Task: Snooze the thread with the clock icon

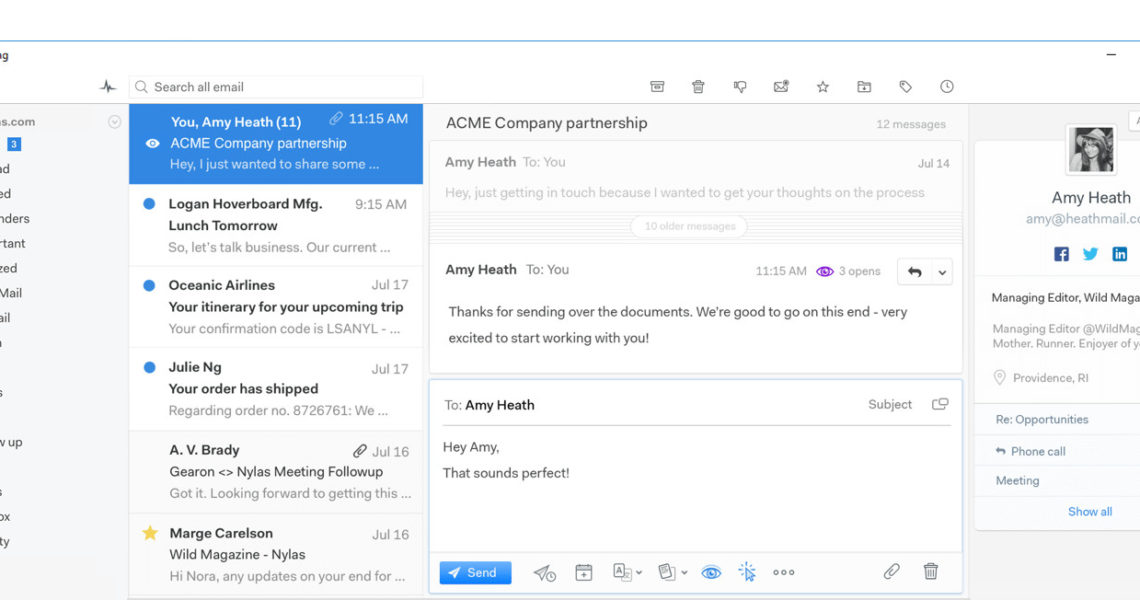Action: point(946,87)
